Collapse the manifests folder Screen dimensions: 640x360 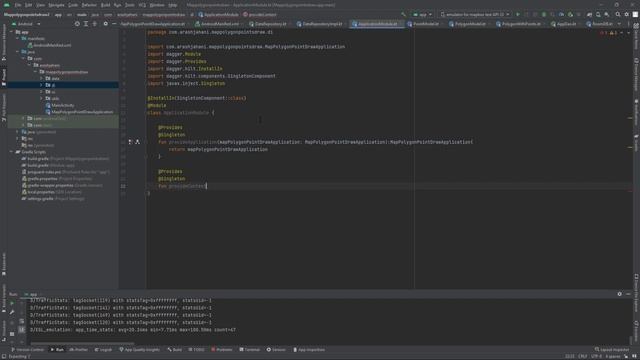(x=18, y=38)
